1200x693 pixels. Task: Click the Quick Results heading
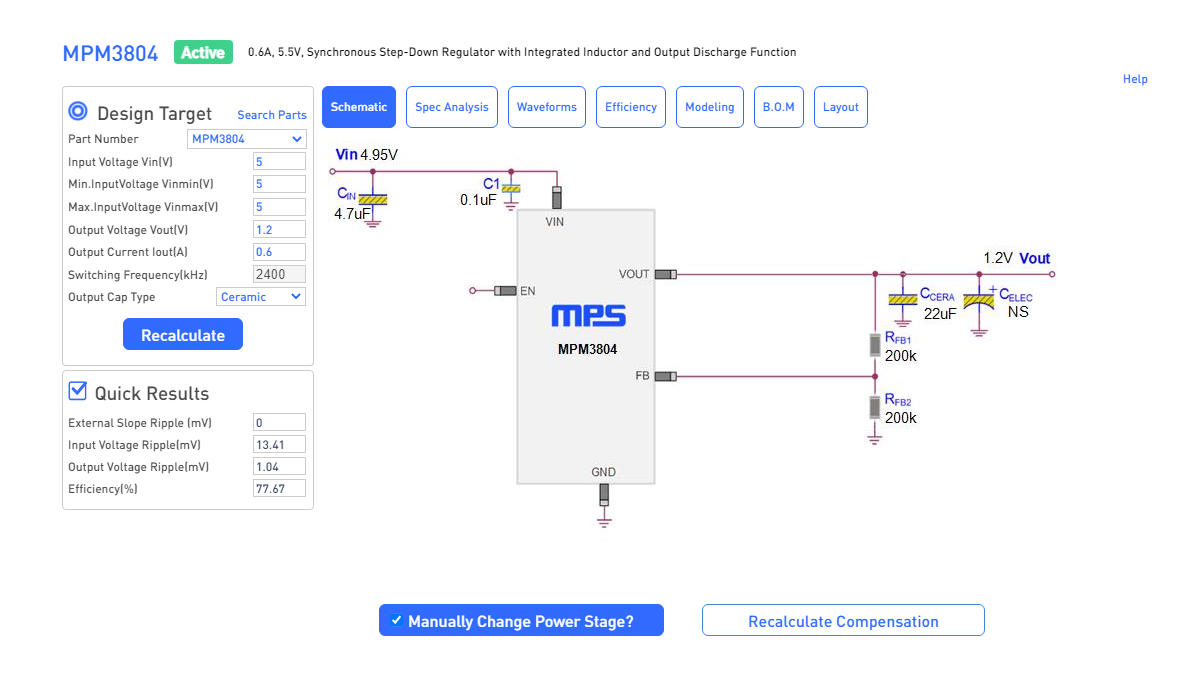click(x=152, y=393)
